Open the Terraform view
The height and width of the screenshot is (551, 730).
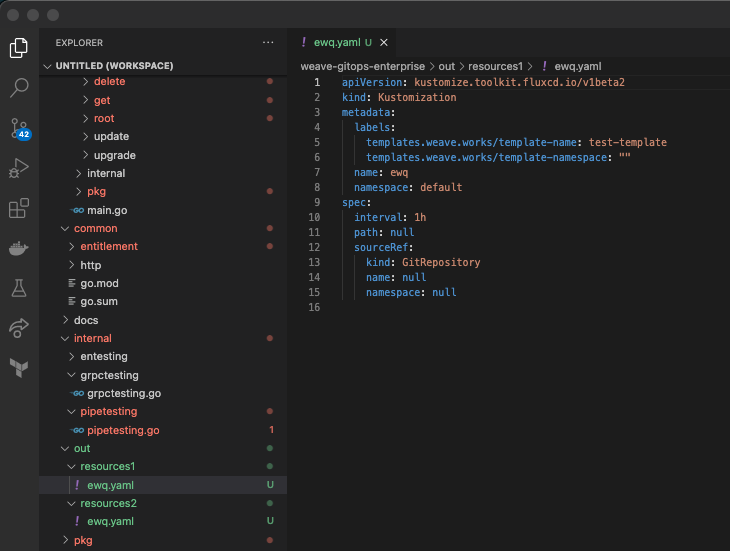[x=19, y=368]
